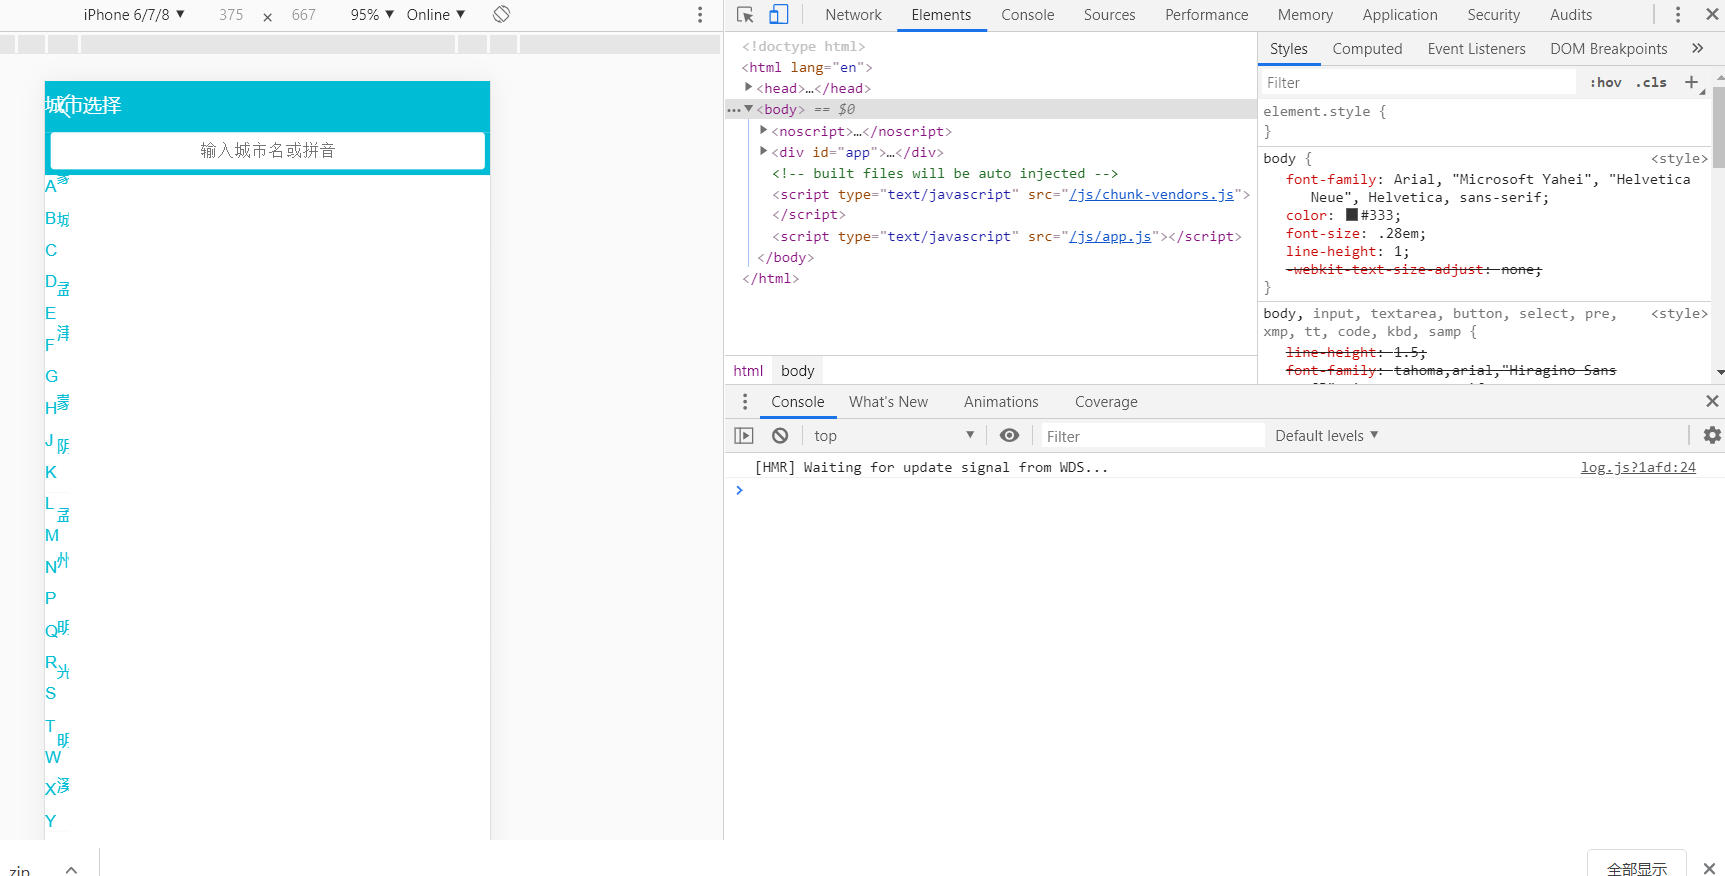Click the new style rule plus icon
Screen dimensions: 1725x876
tap(1692, 82)
